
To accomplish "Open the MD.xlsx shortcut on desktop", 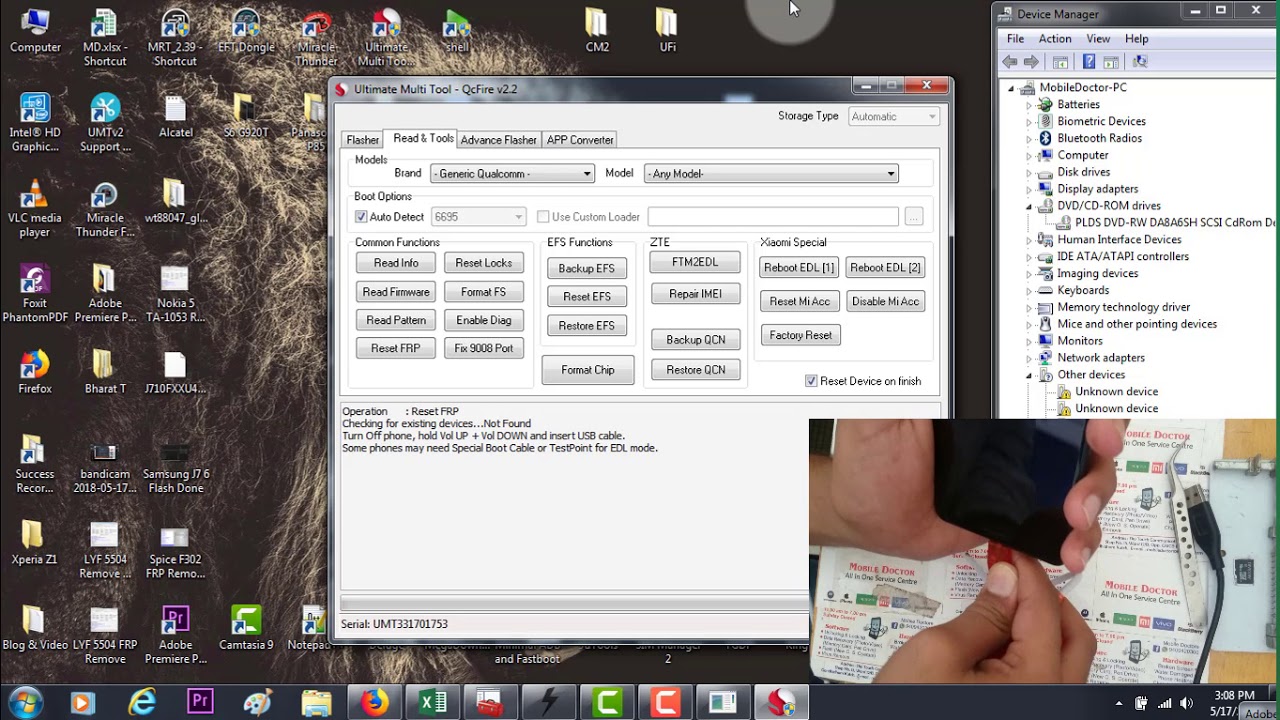I will pos(104,38).
